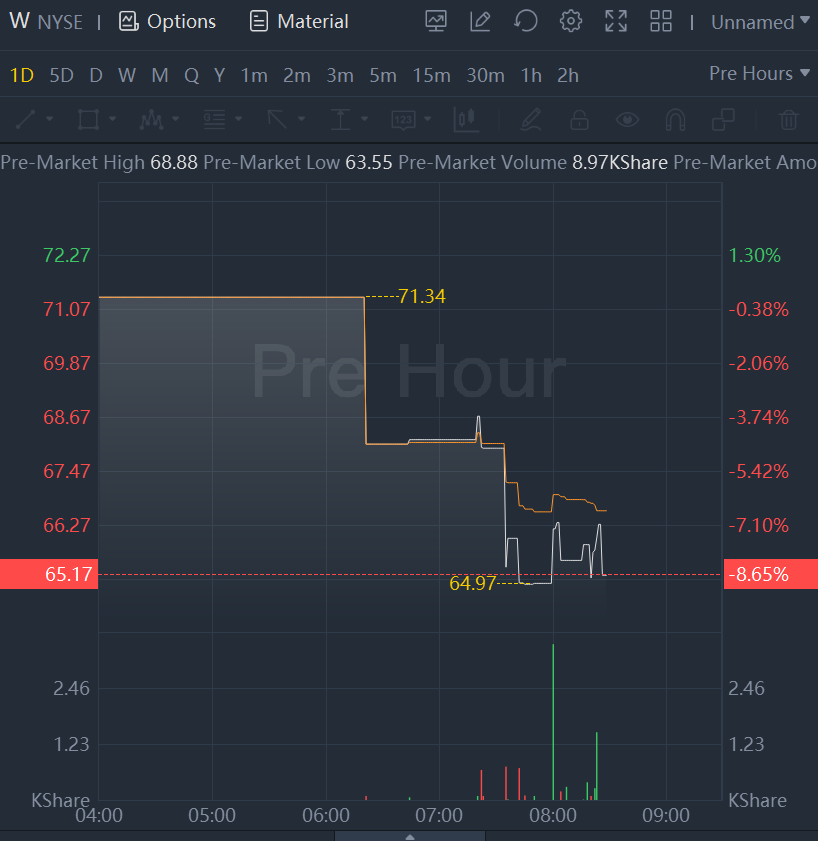
Task: Toggle drawings visibility eye icon
Action: [x=627, y=120]
